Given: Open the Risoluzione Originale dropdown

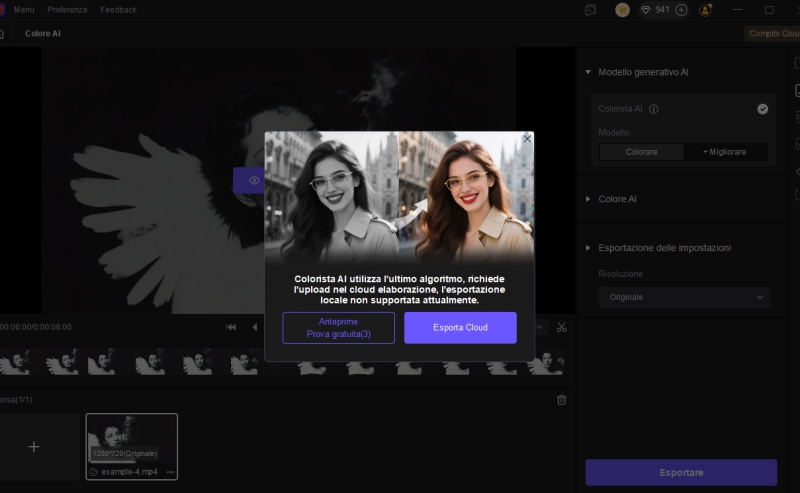Looking at the screenshot, I should (684, 297).
